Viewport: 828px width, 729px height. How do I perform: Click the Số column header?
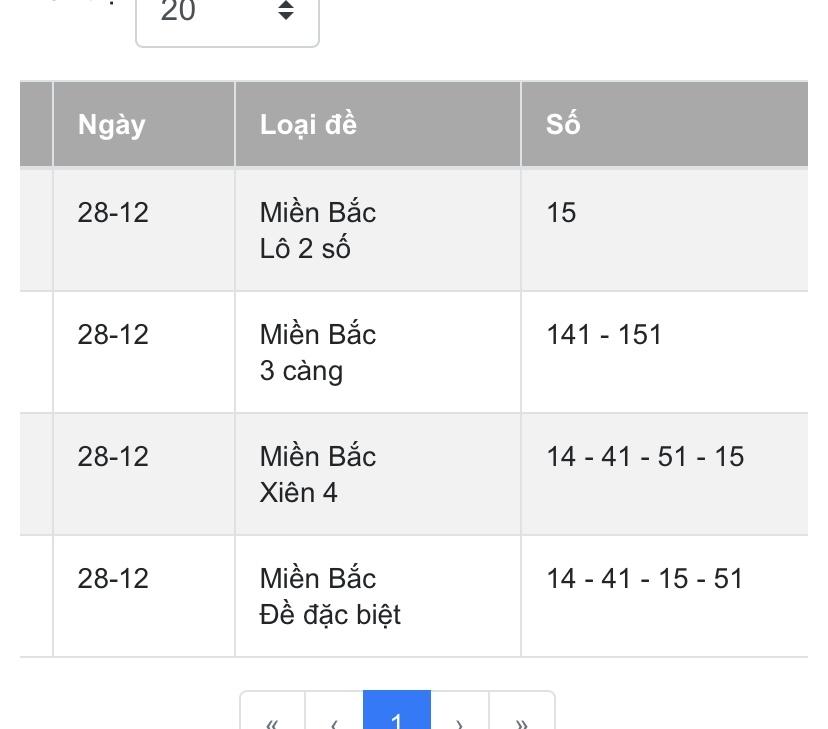563,125
